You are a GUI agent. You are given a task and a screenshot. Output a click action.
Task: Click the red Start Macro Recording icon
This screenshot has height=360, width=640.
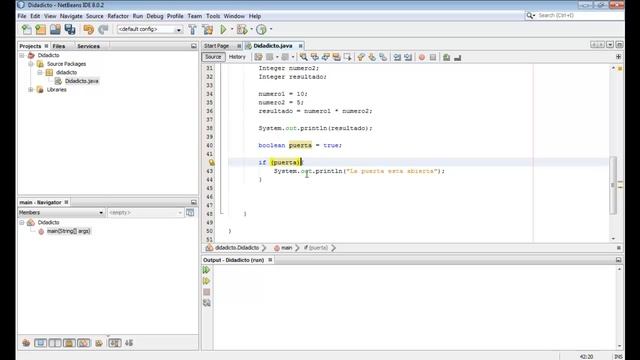coord(422,58)
